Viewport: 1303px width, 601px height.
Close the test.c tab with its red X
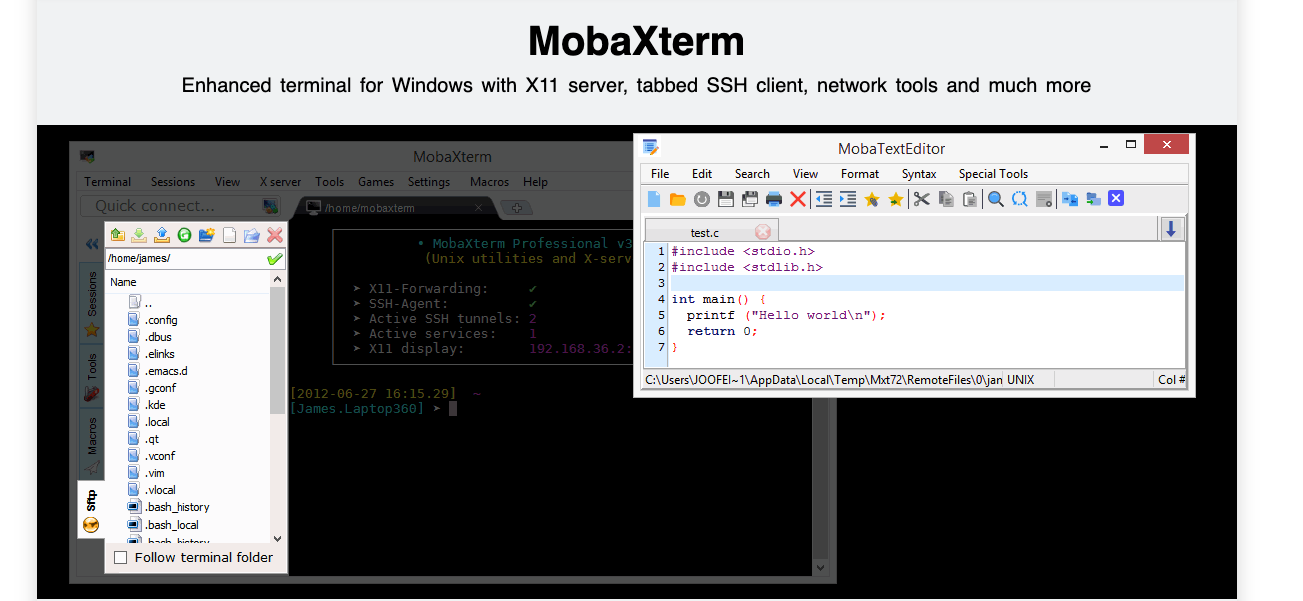tap(762, 232)
